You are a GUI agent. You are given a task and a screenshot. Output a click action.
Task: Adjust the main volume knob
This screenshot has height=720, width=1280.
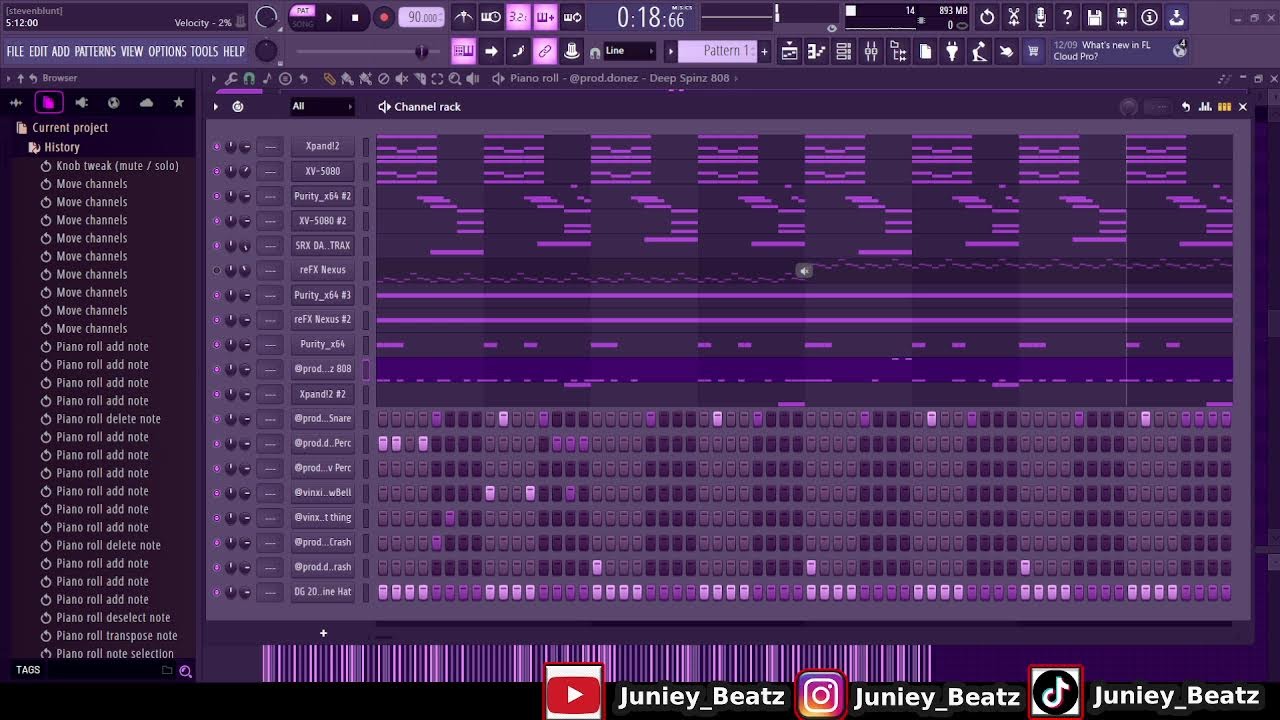point(267,17)
